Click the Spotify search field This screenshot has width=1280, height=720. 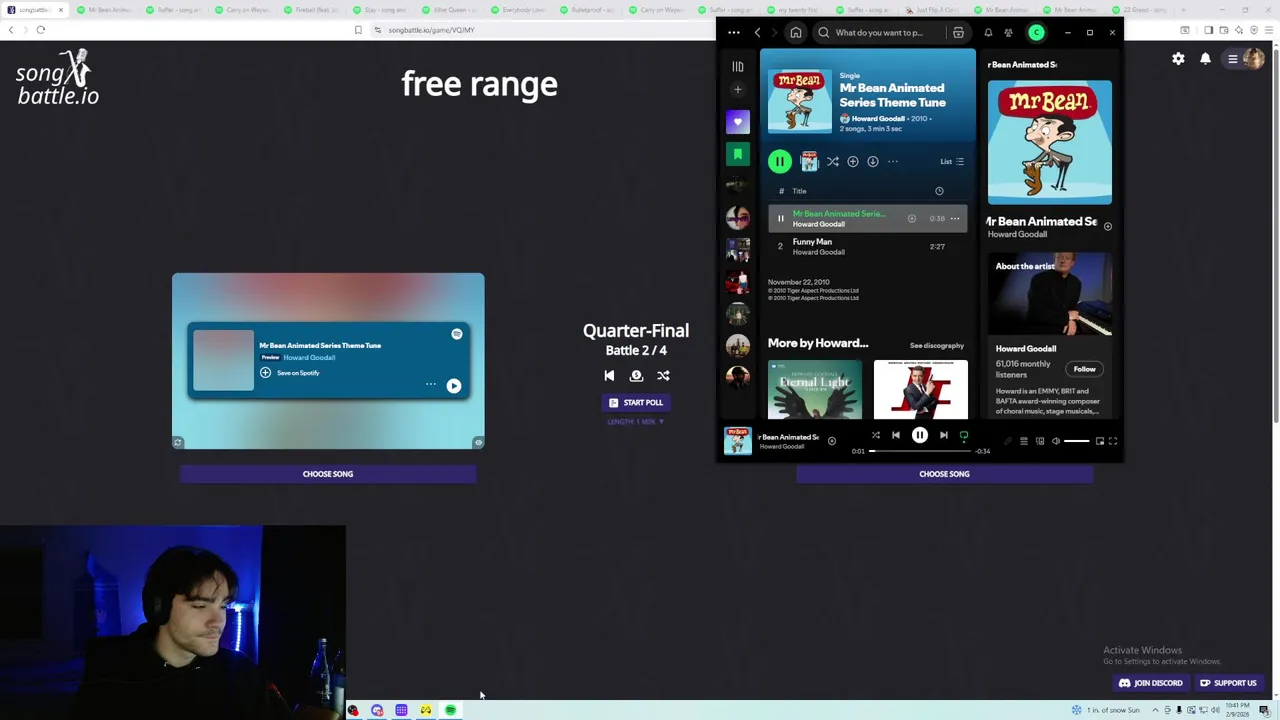coord(881,33)
